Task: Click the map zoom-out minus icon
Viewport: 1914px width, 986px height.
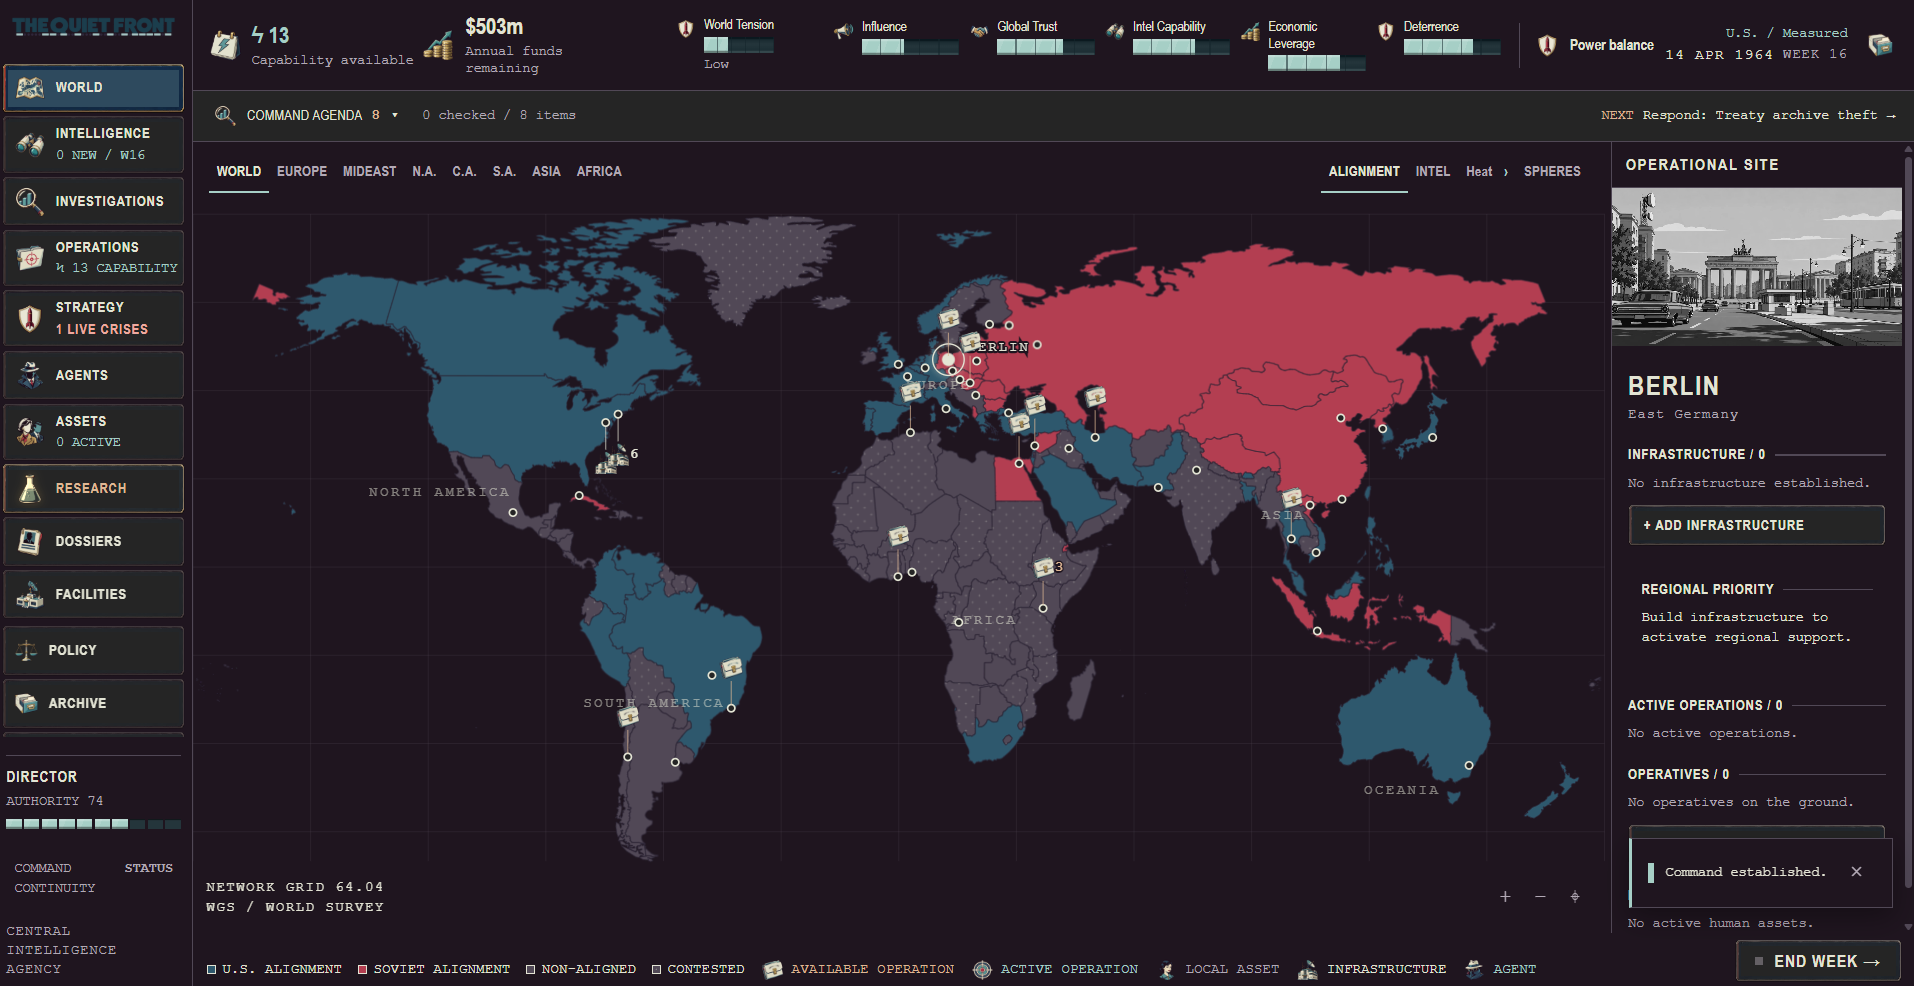Action: [1540, 897]
